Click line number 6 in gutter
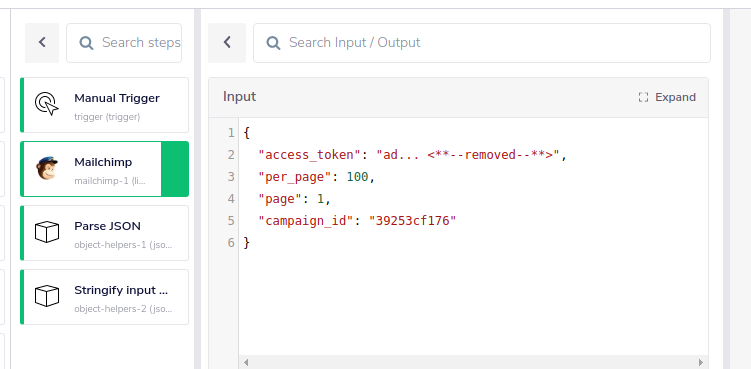This screenshot has width=751, height=369. click(231, 243)
